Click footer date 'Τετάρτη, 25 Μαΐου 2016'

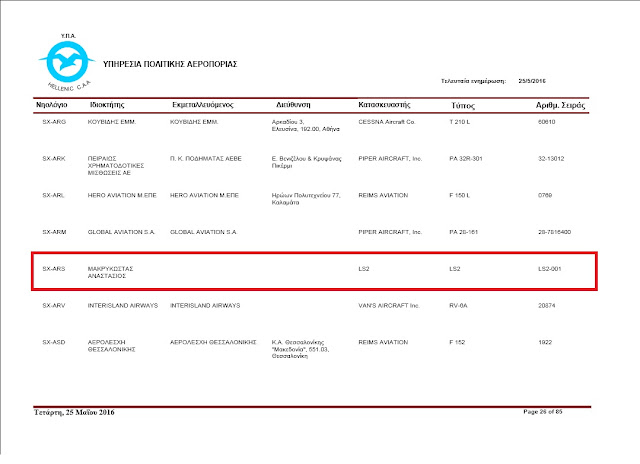74,412
